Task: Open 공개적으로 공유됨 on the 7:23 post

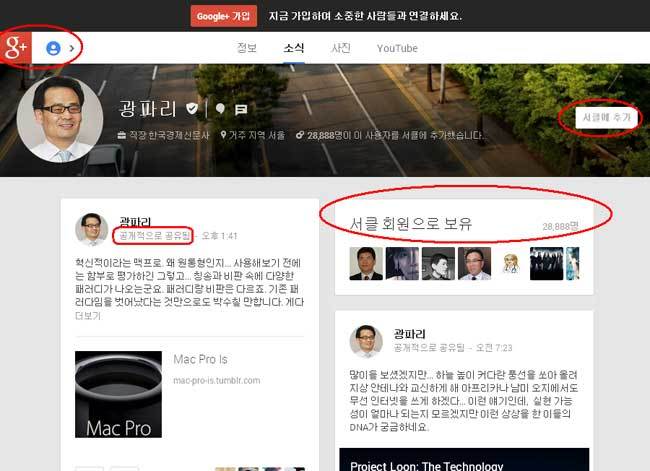Action: 429,347
